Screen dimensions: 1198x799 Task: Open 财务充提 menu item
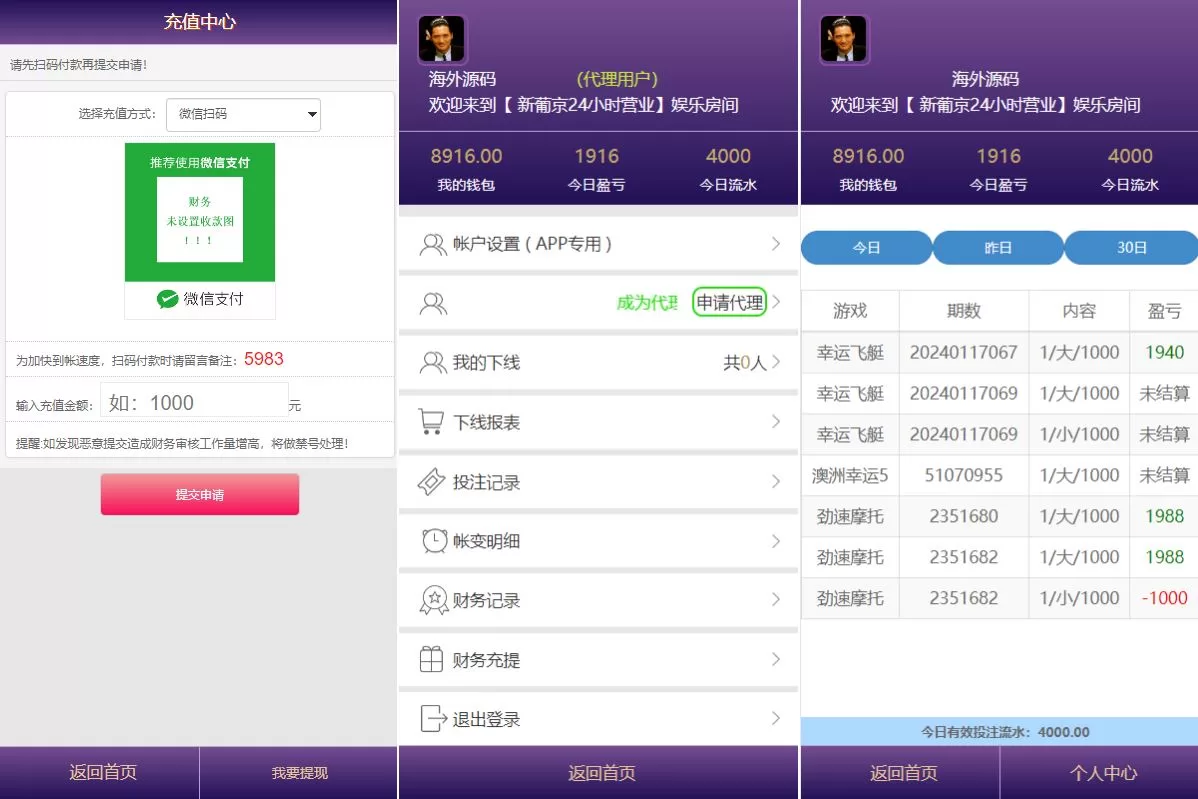(x=598, y=659)
